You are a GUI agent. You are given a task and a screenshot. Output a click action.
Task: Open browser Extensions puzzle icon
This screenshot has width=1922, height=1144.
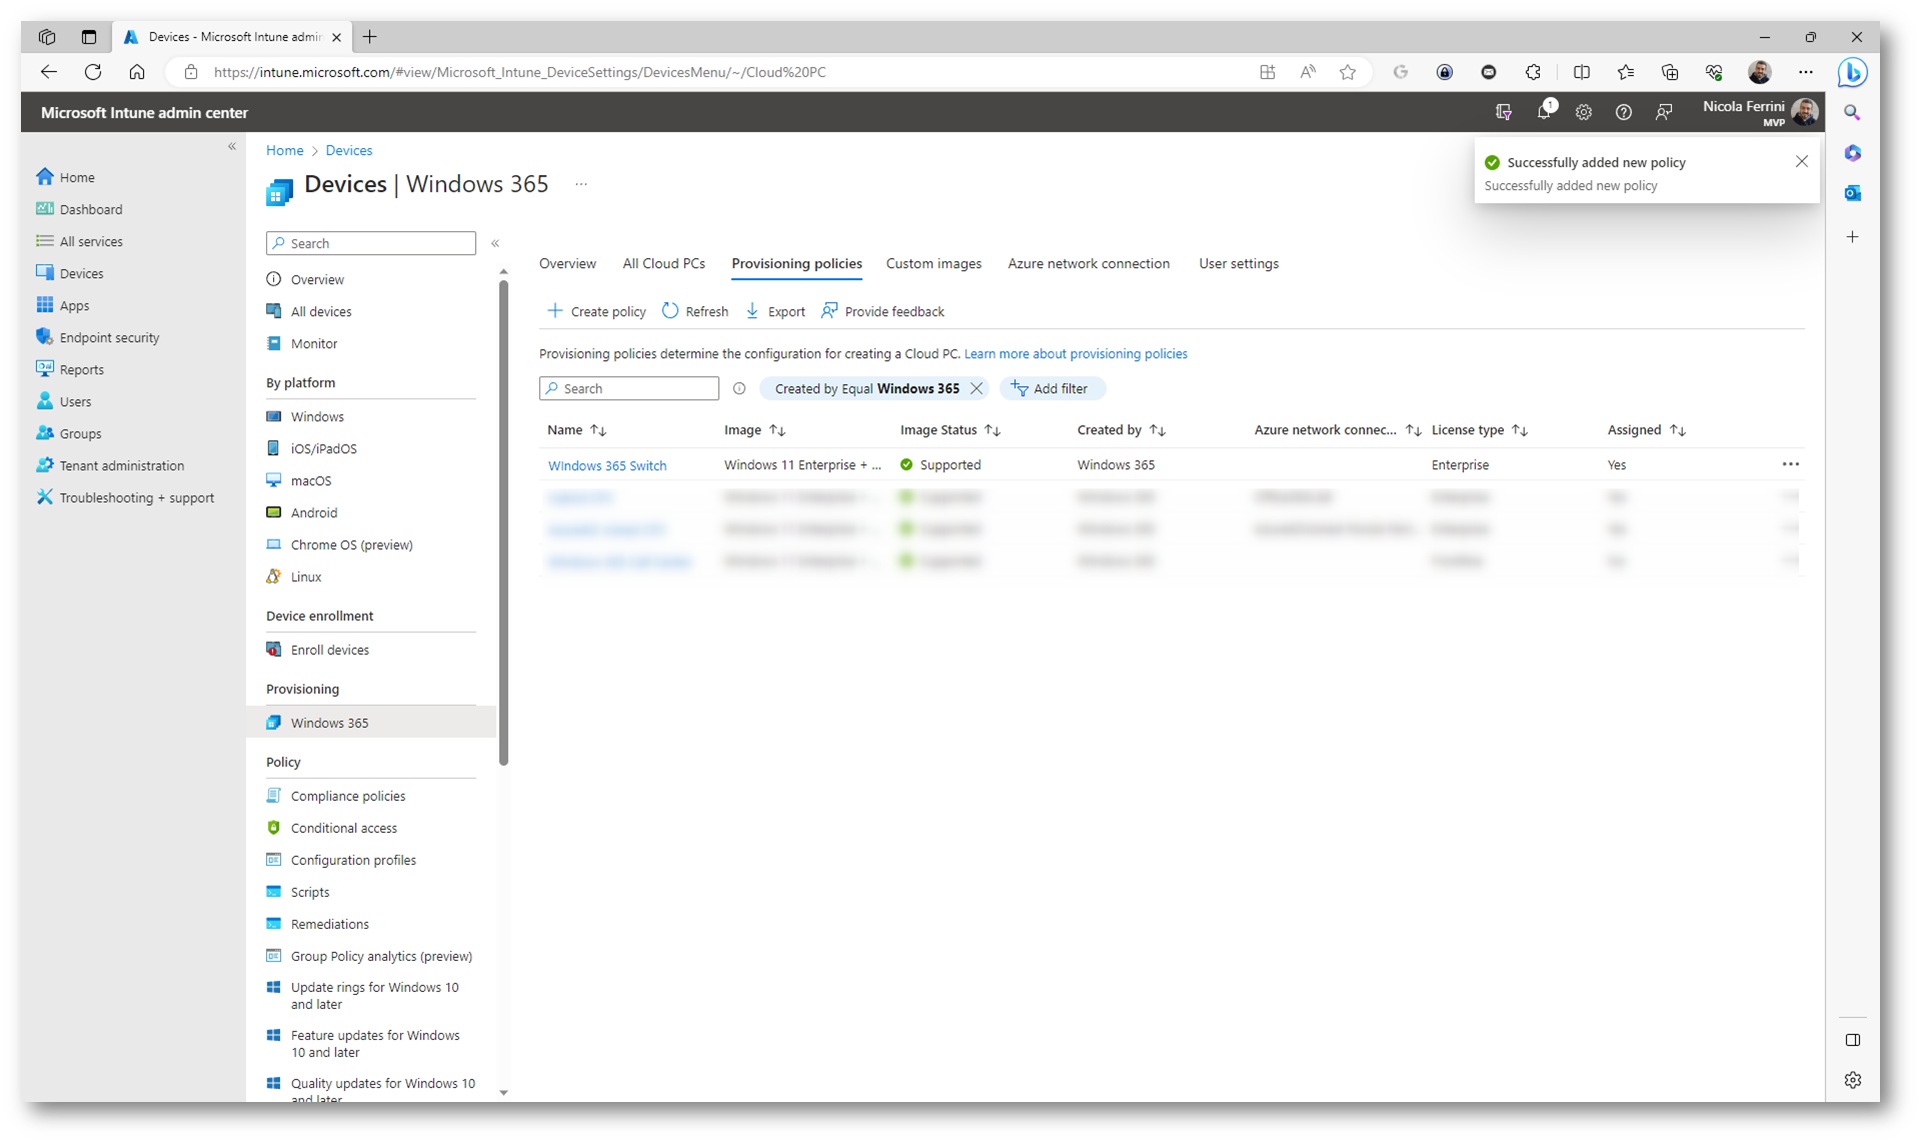click(1533, 72)
